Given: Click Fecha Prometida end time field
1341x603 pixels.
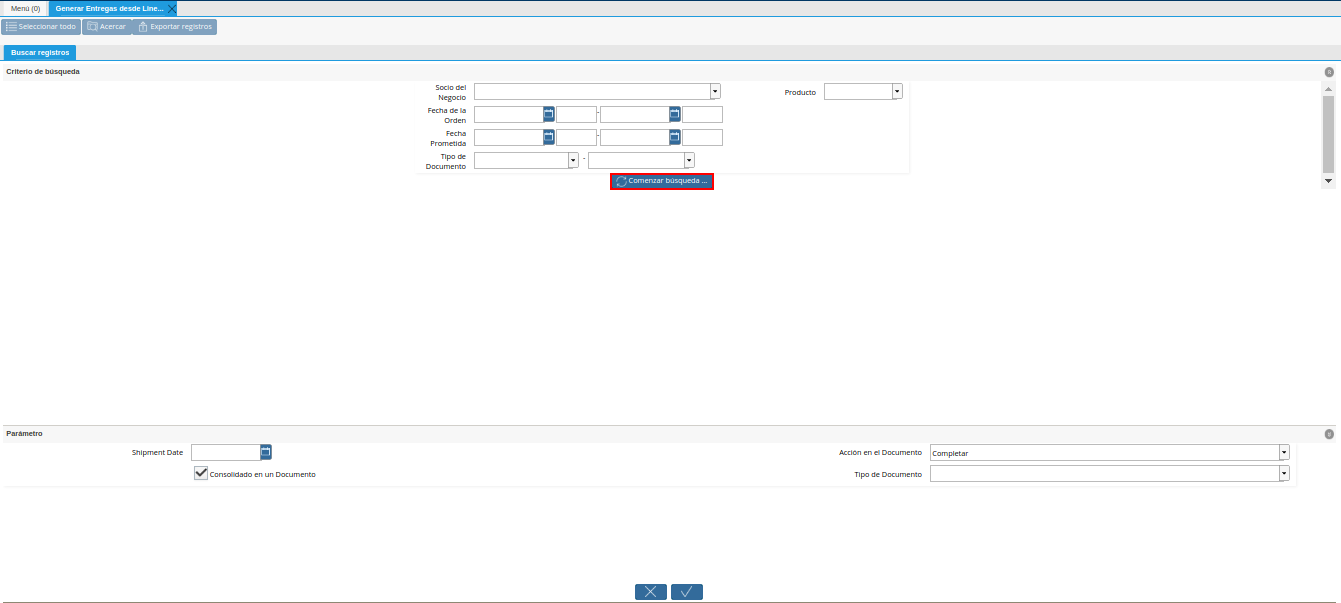Looking at the screenshot, I should [x=702, y=137].
